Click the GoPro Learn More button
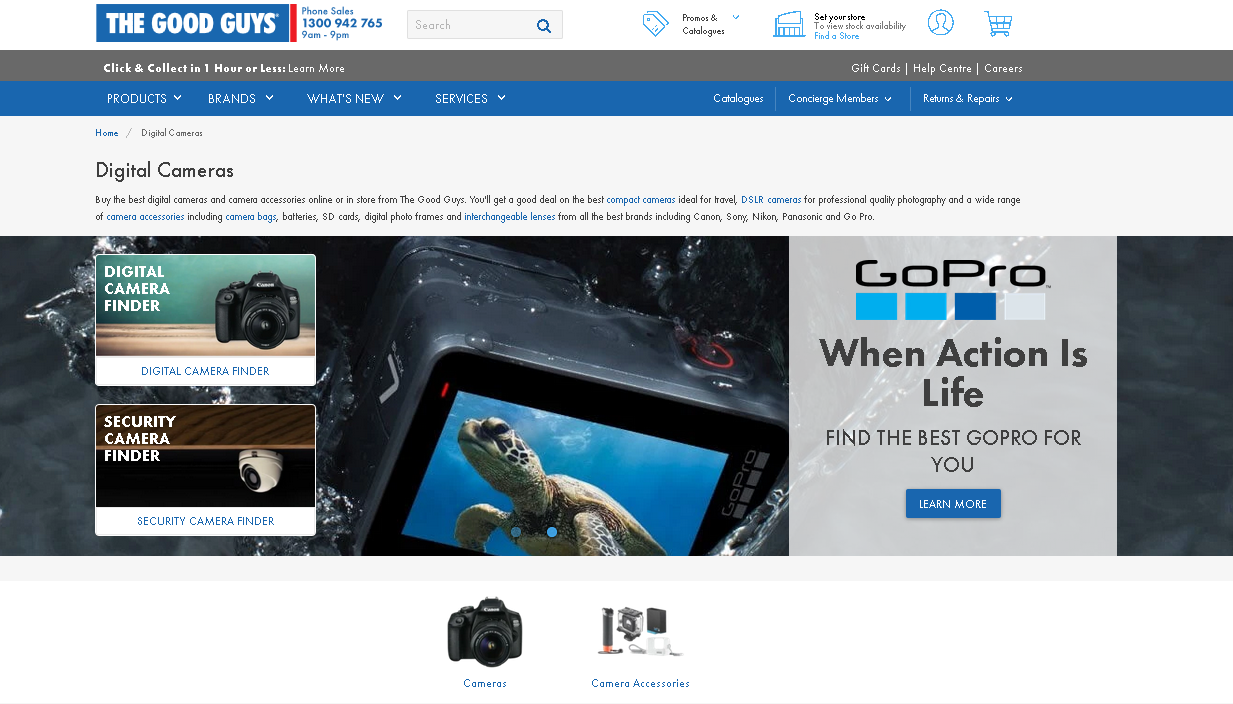 953,504
